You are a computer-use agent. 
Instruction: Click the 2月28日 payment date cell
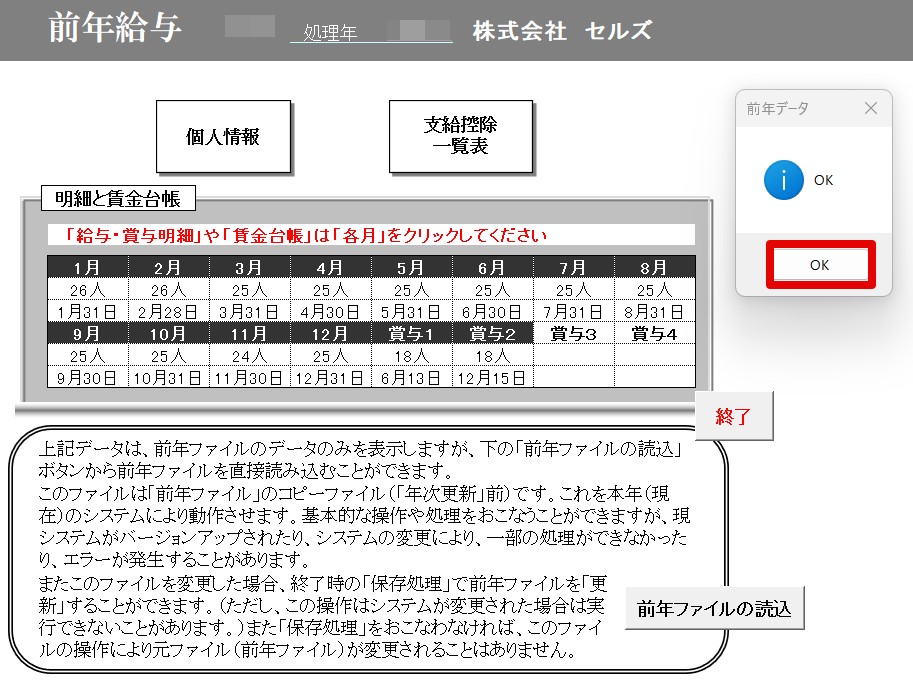pos(168,312)
